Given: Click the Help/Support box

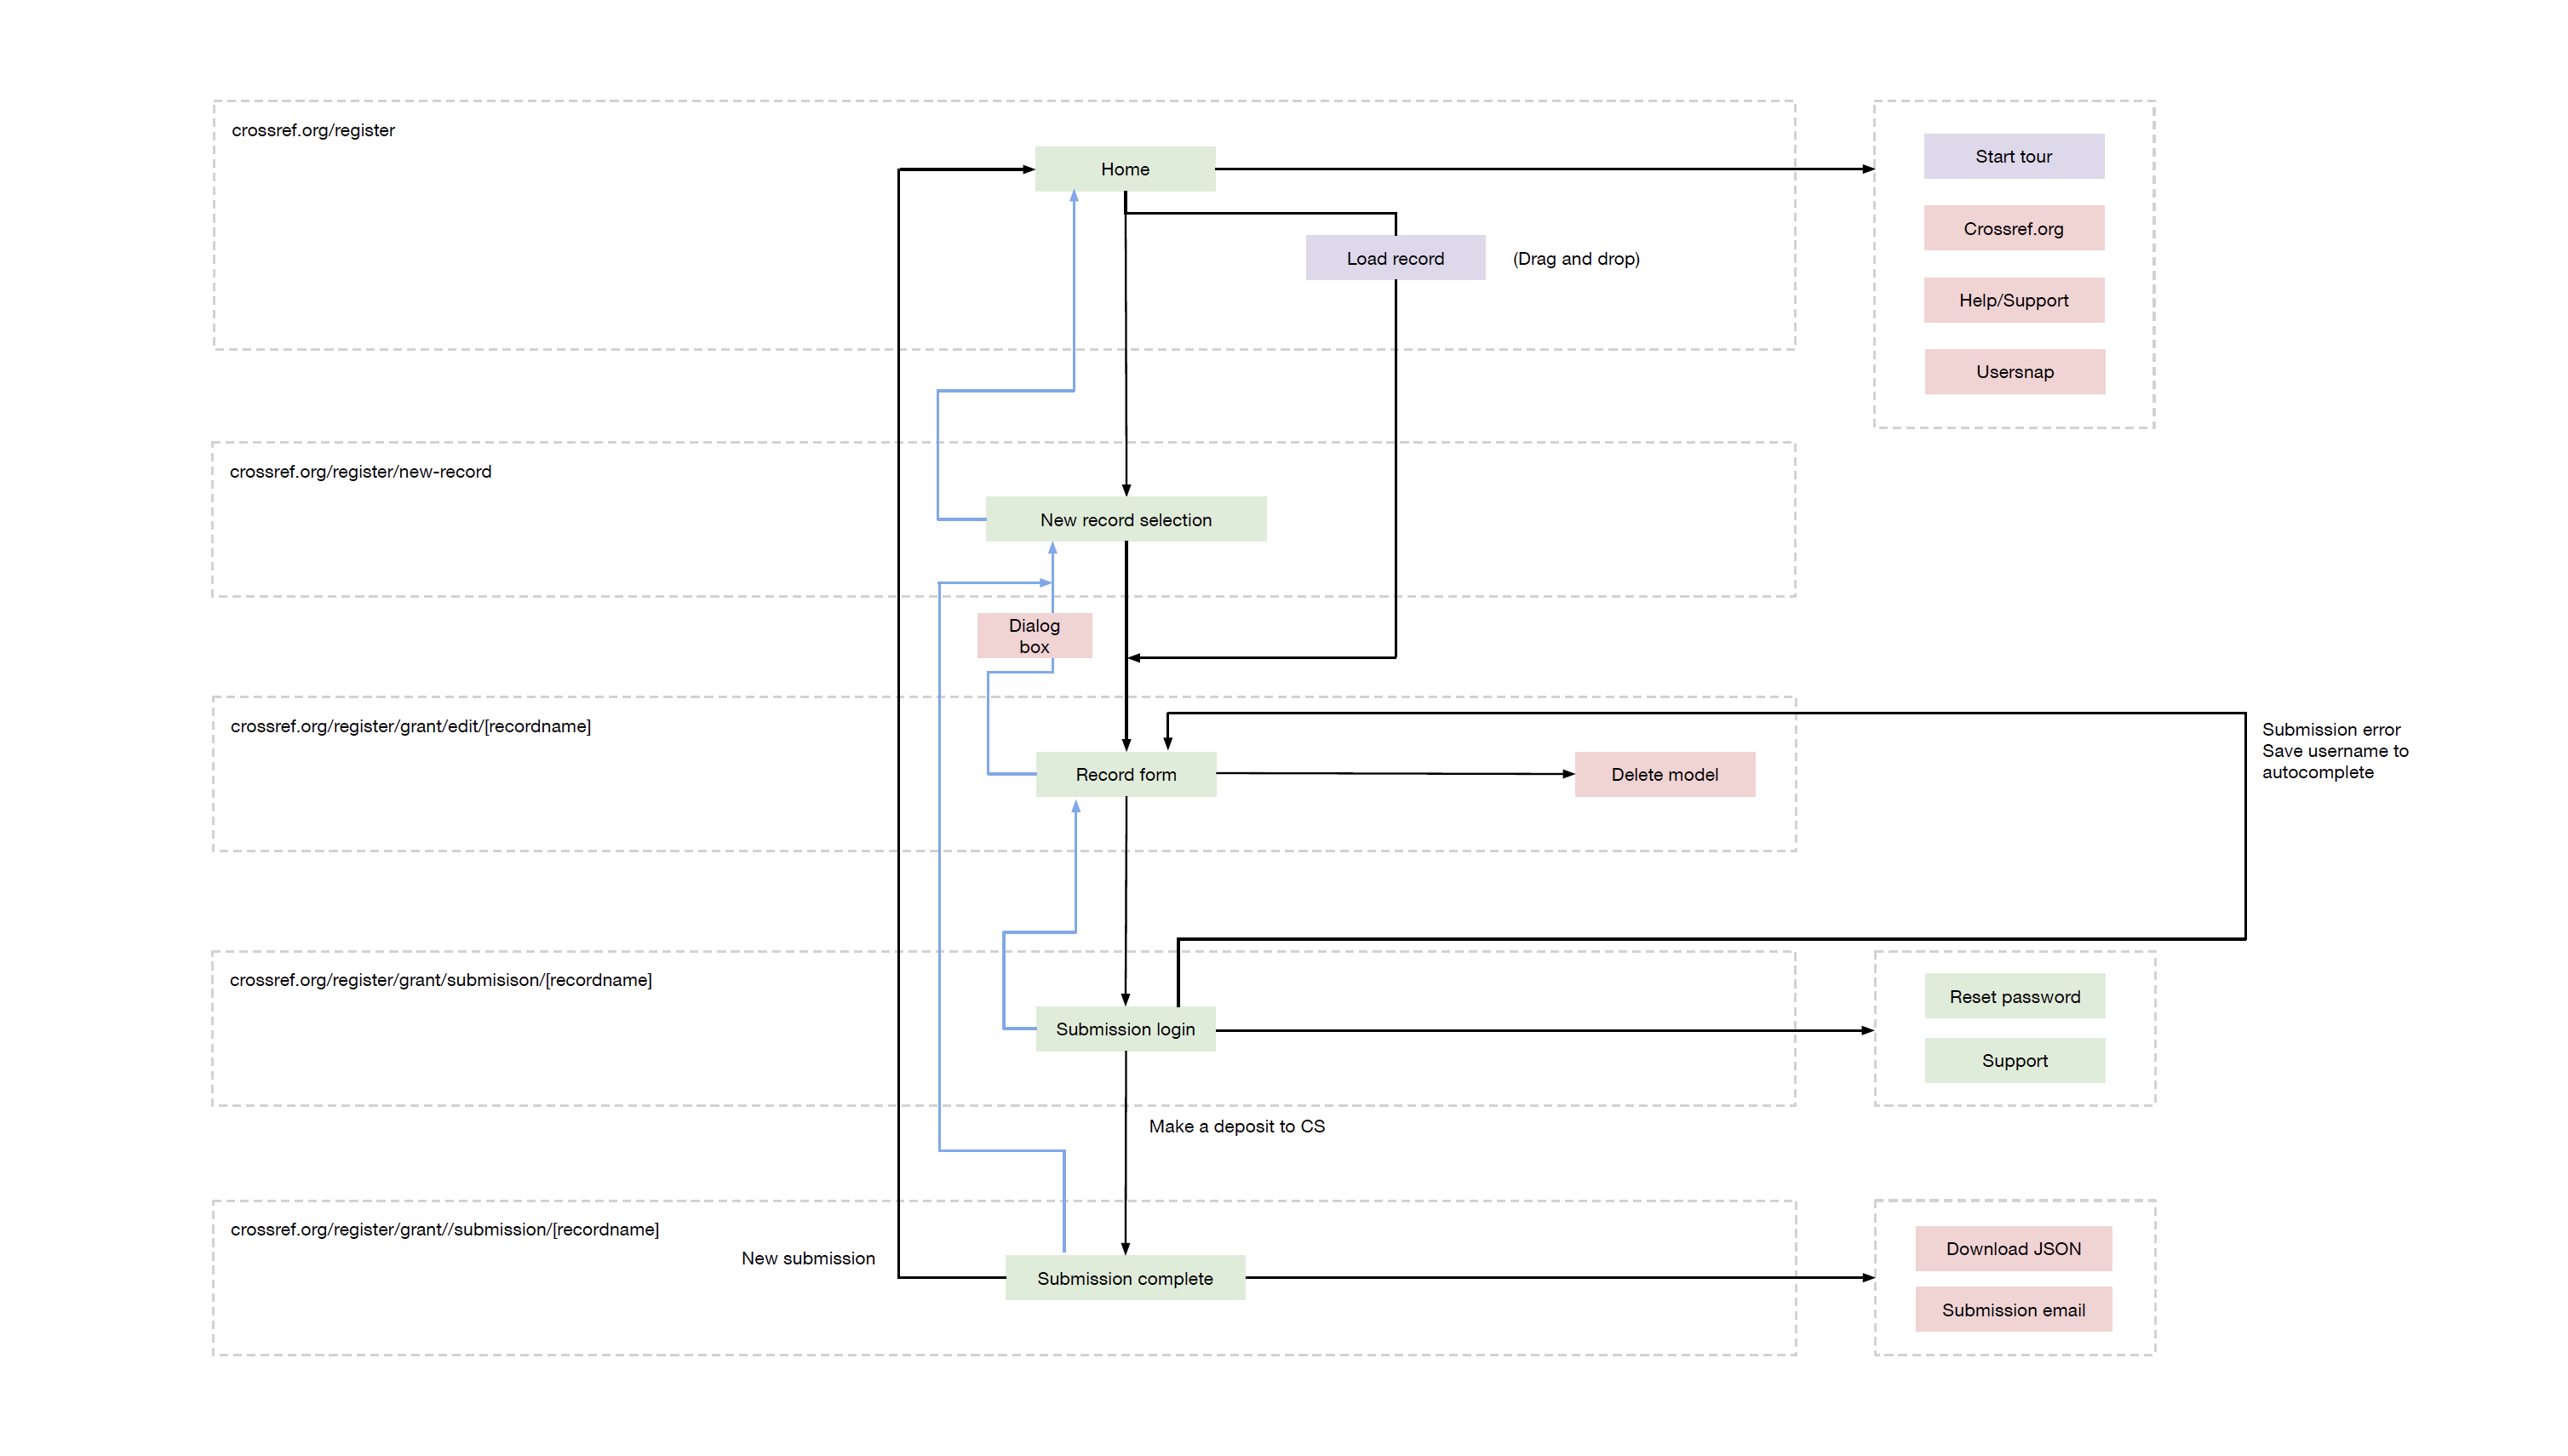Looking at the screenshot, I should (x=2012, y=300).
